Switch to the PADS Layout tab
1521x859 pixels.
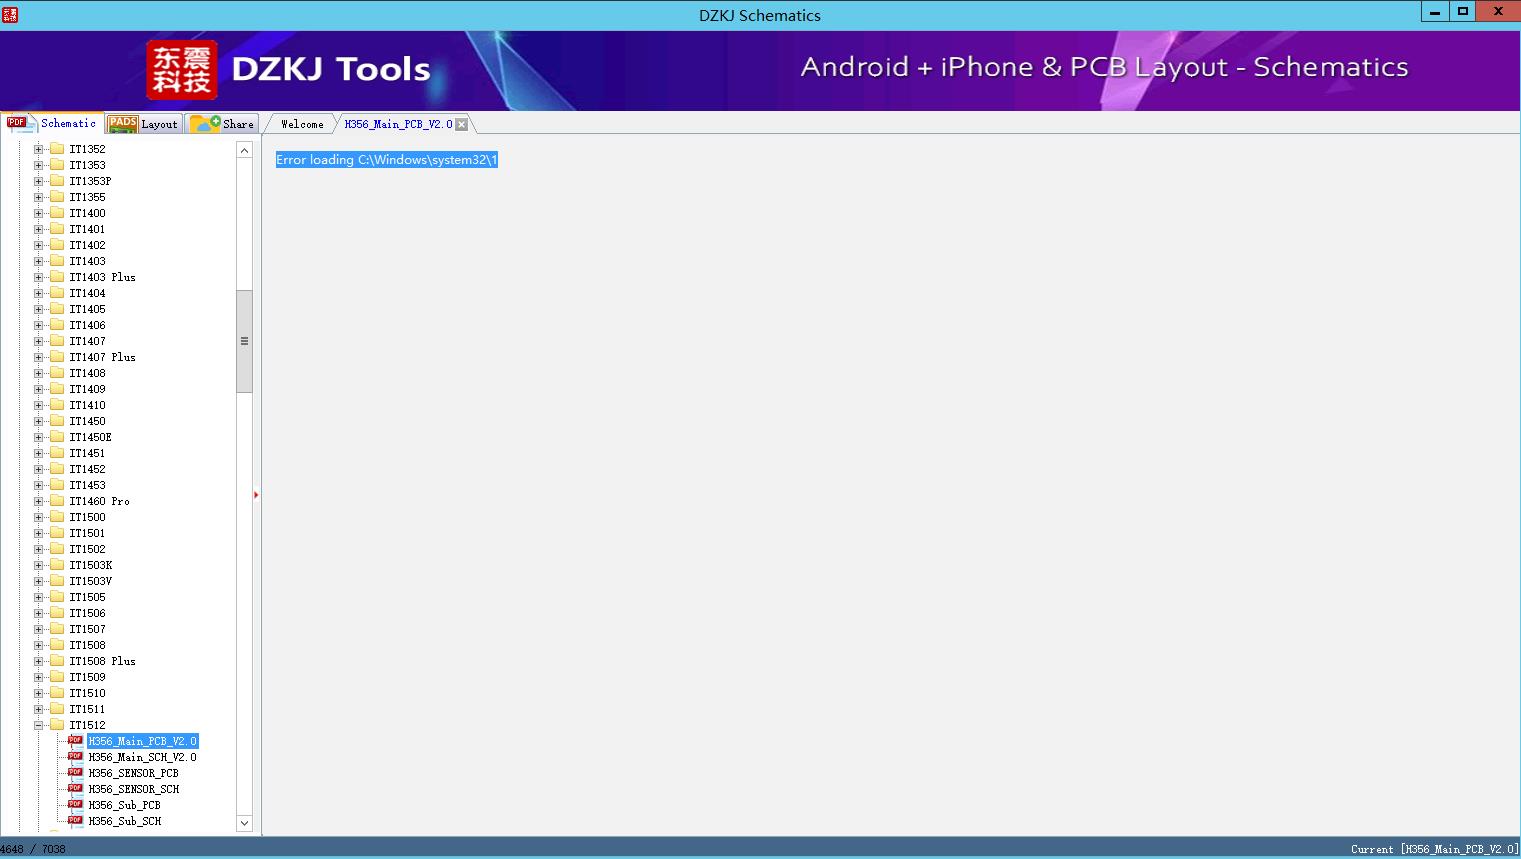point(143,124)
